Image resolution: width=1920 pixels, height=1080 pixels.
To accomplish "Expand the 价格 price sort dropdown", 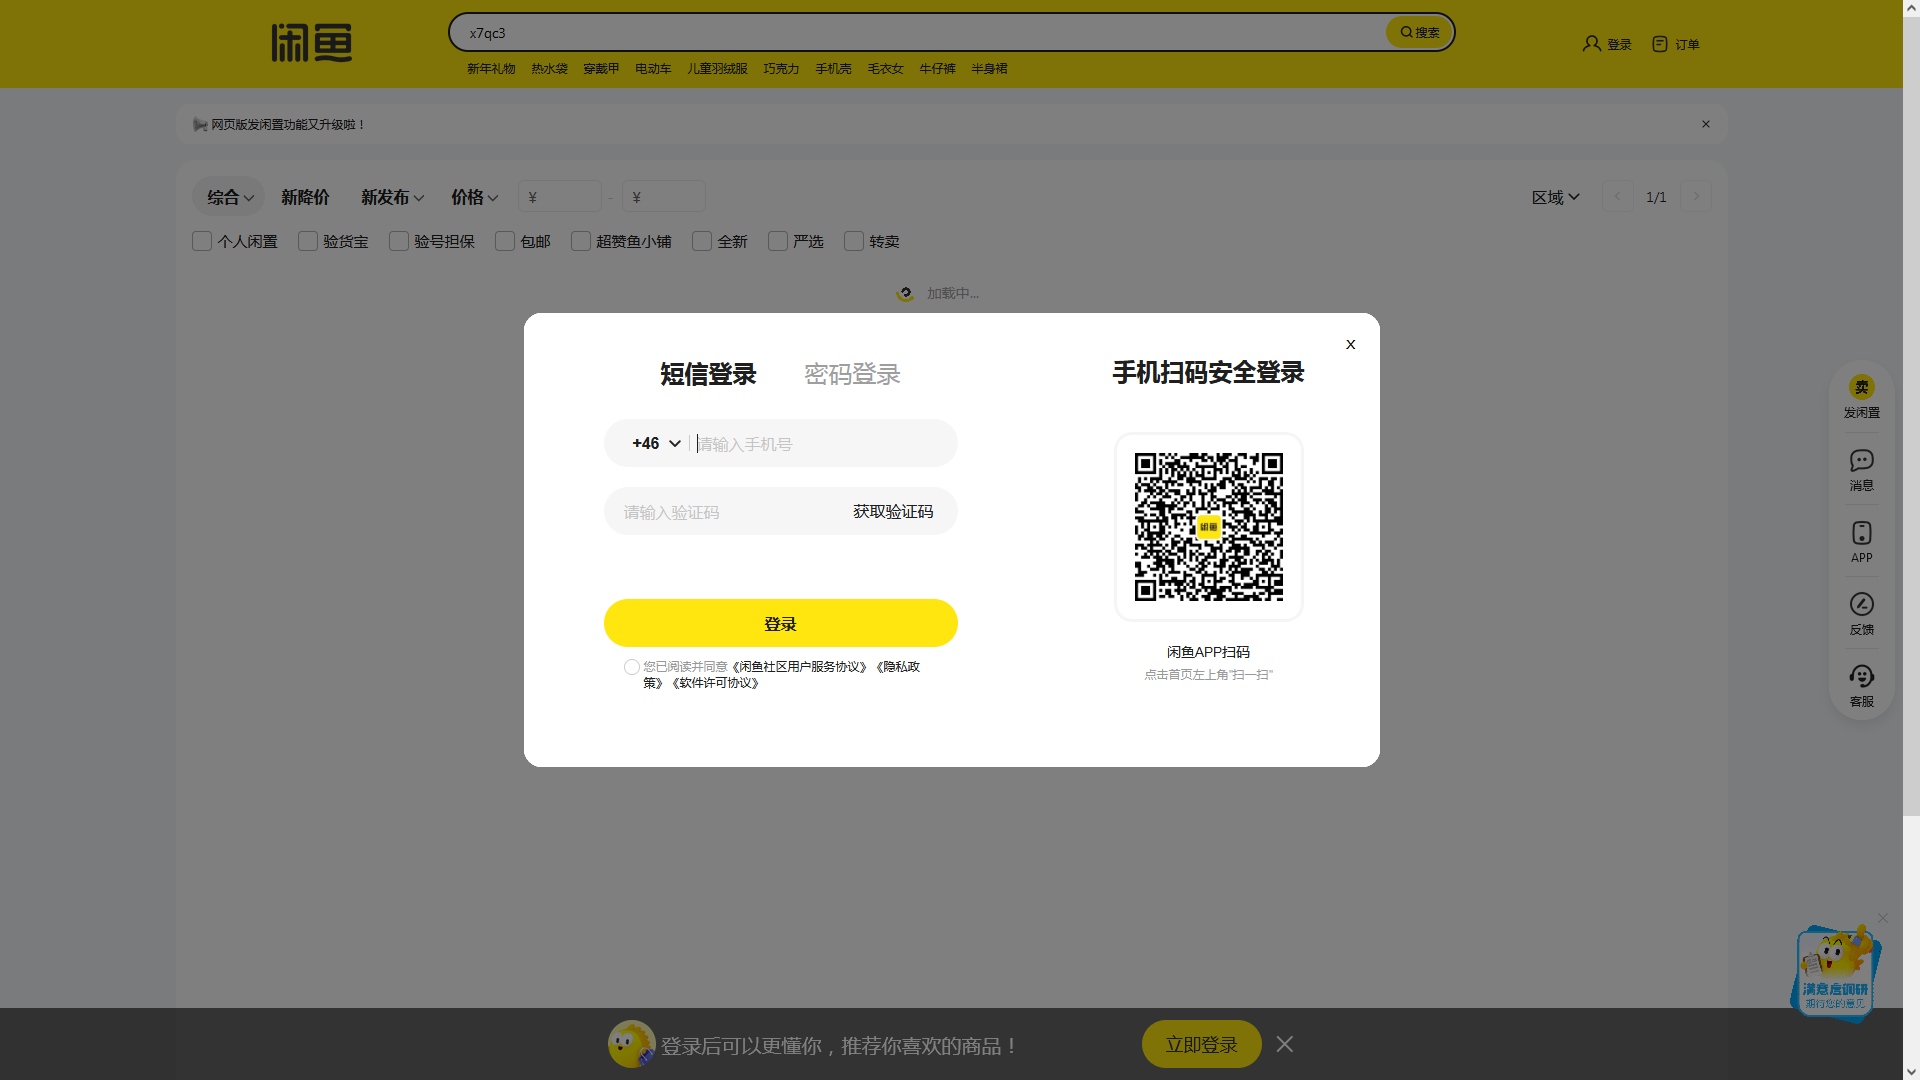I will pos(474,198).
